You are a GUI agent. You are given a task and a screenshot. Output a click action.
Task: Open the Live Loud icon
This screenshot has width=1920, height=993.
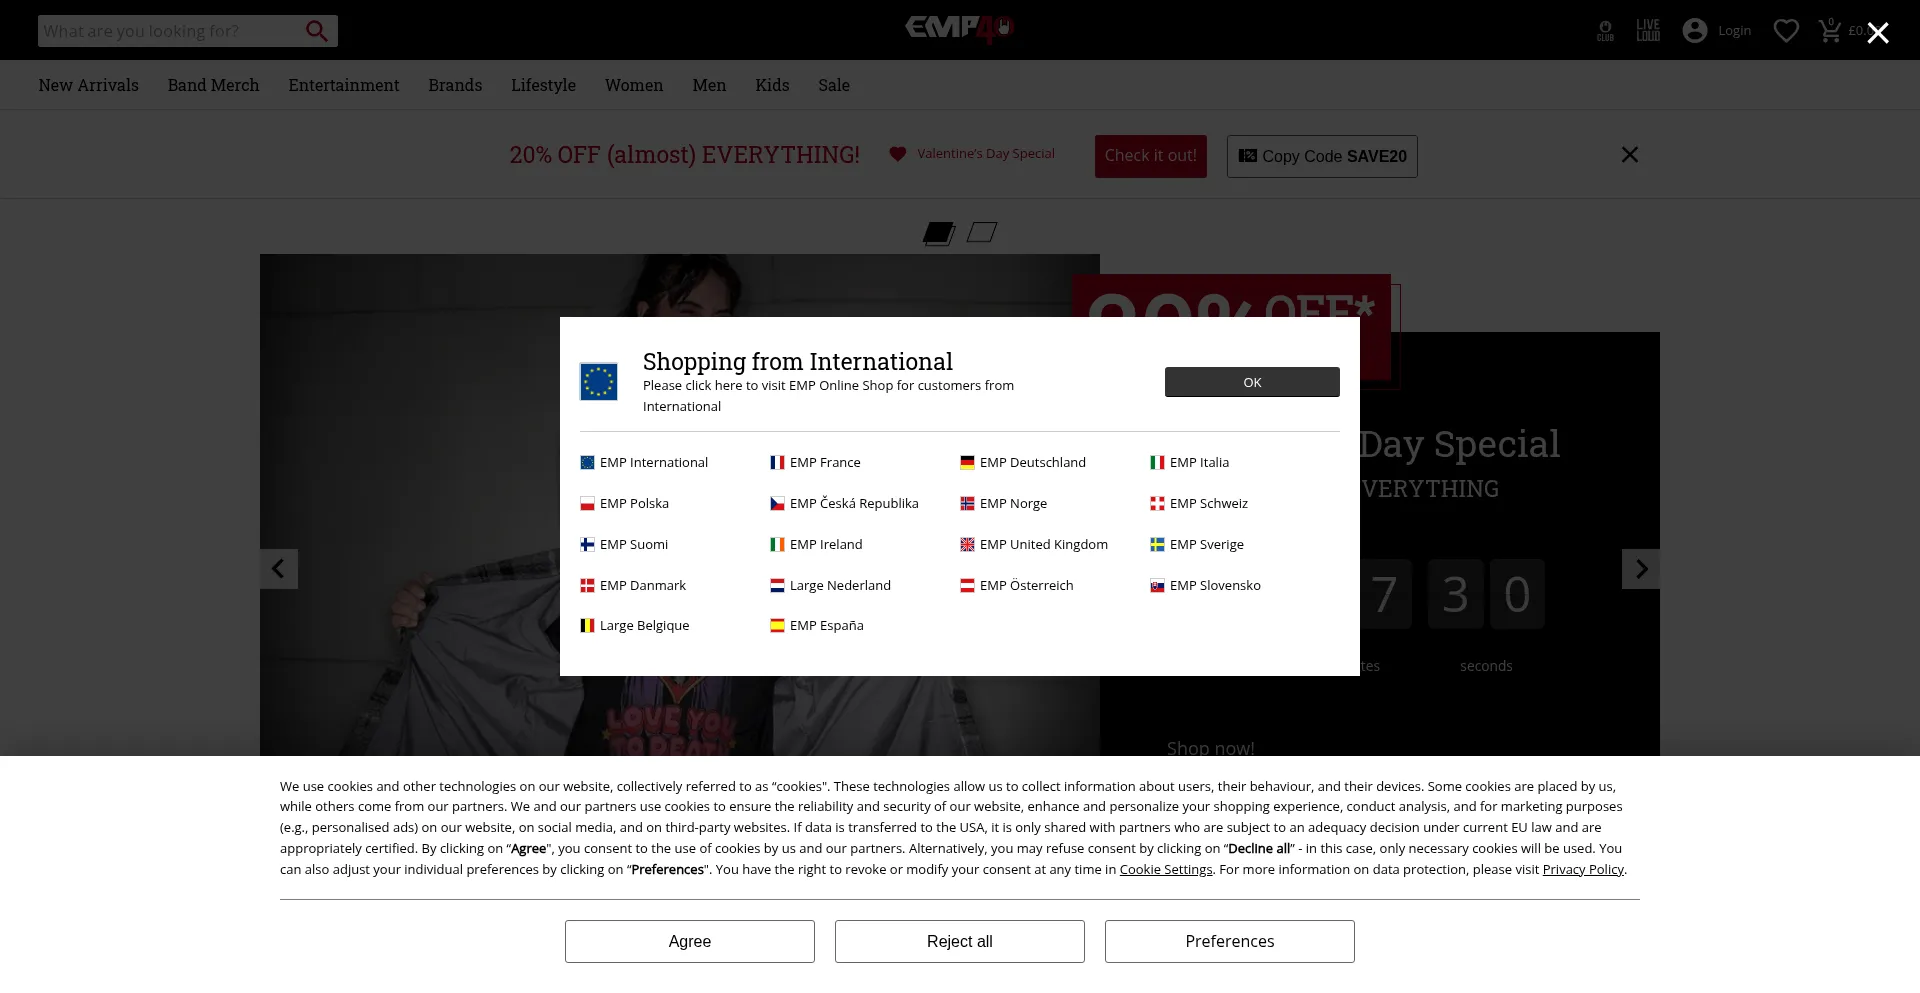(1648, 30)
